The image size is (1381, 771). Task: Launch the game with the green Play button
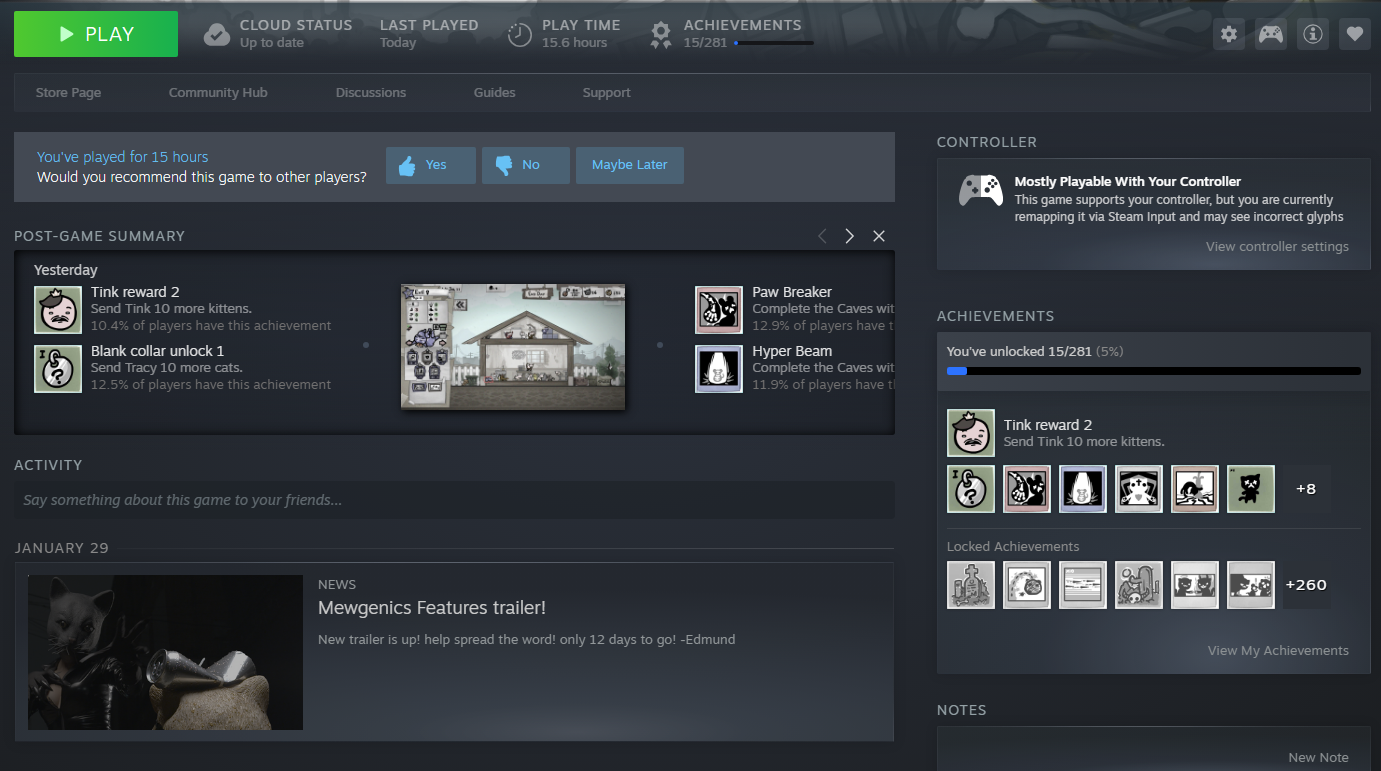click(96, 34)
